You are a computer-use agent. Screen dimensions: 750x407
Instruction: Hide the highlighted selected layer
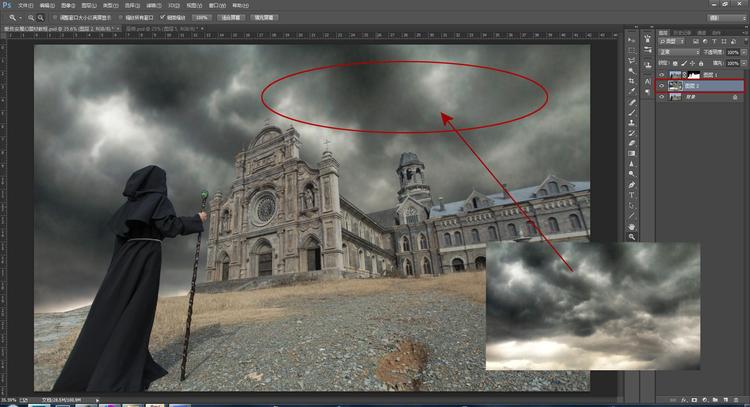662,86
